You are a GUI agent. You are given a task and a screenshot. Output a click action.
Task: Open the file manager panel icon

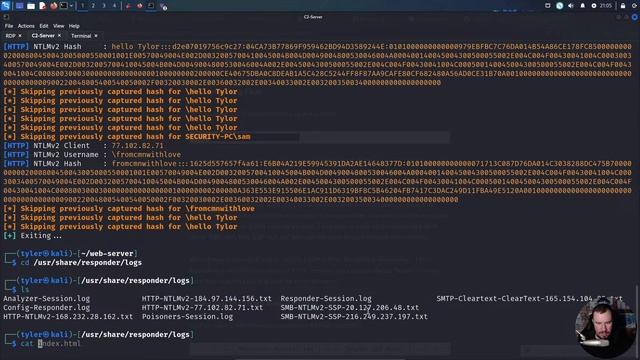31,6
